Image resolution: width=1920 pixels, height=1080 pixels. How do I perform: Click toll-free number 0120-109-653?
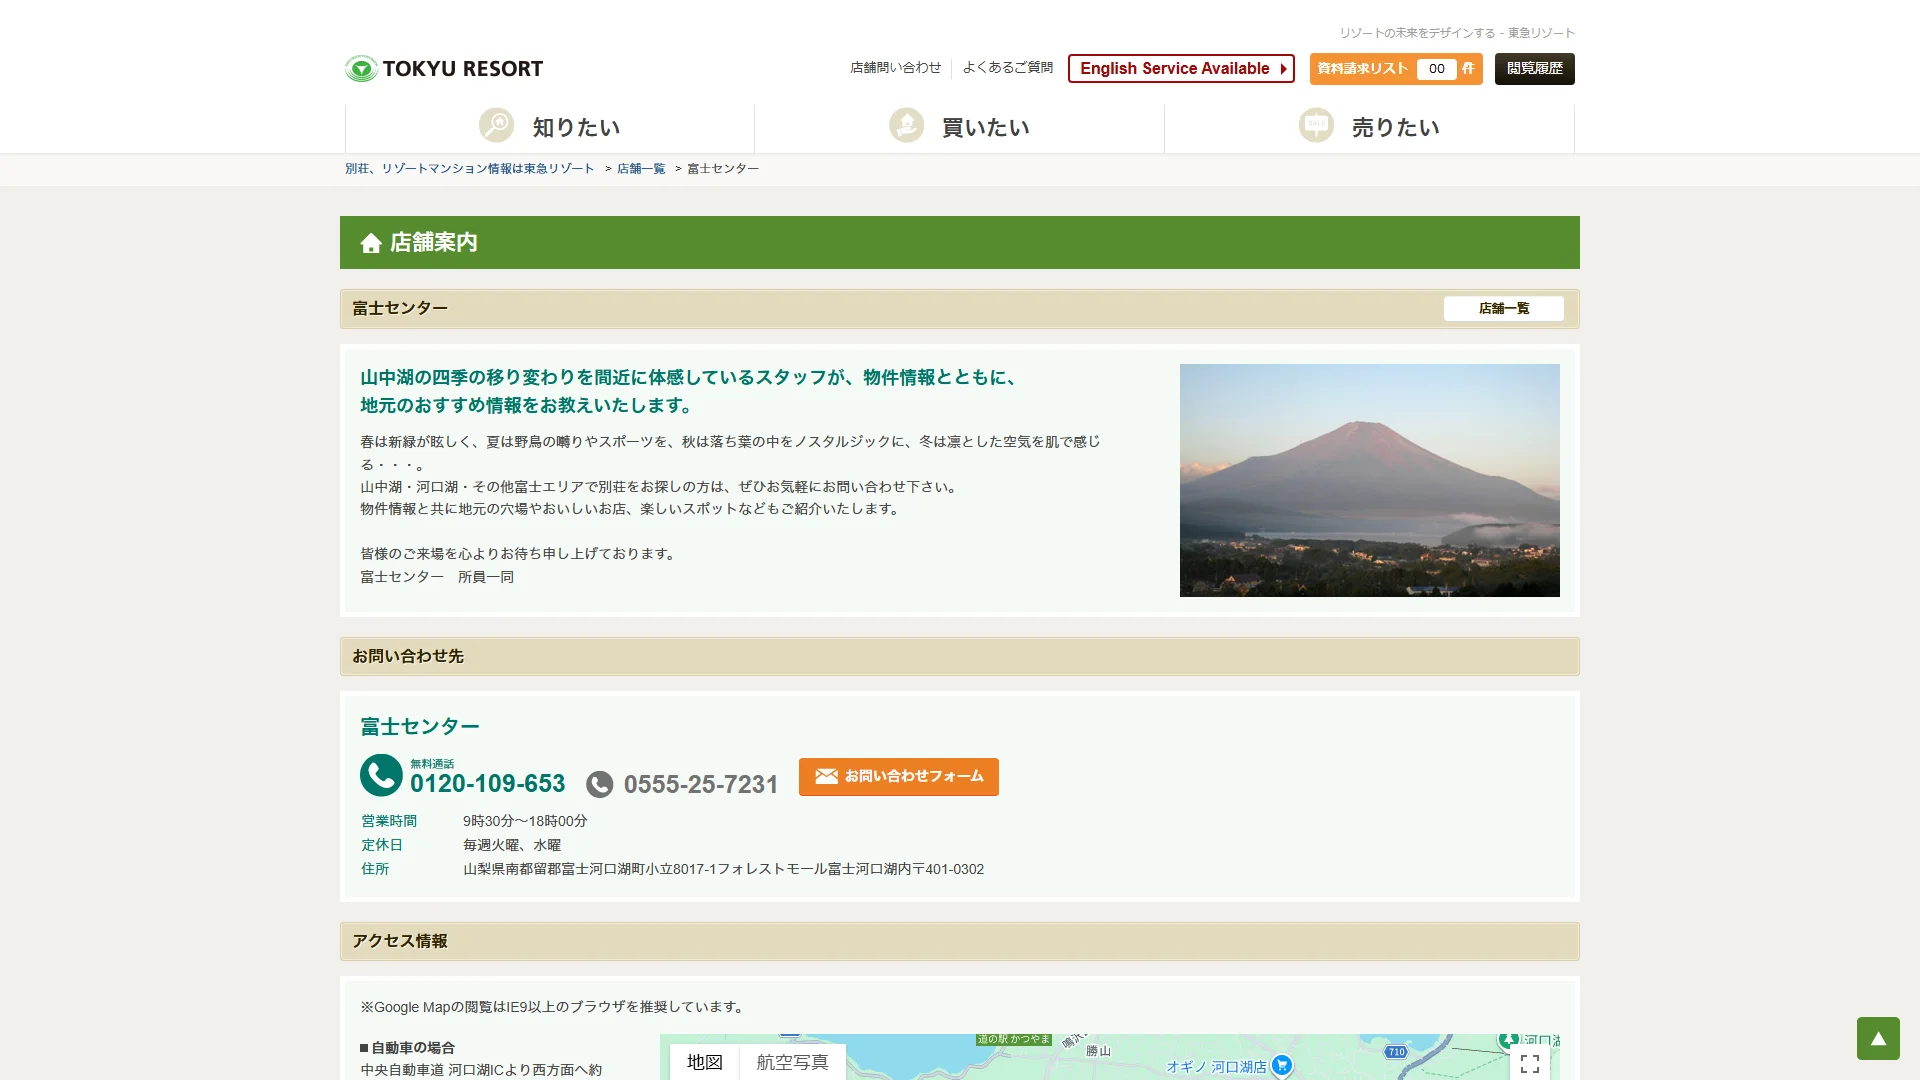point(487,784)
